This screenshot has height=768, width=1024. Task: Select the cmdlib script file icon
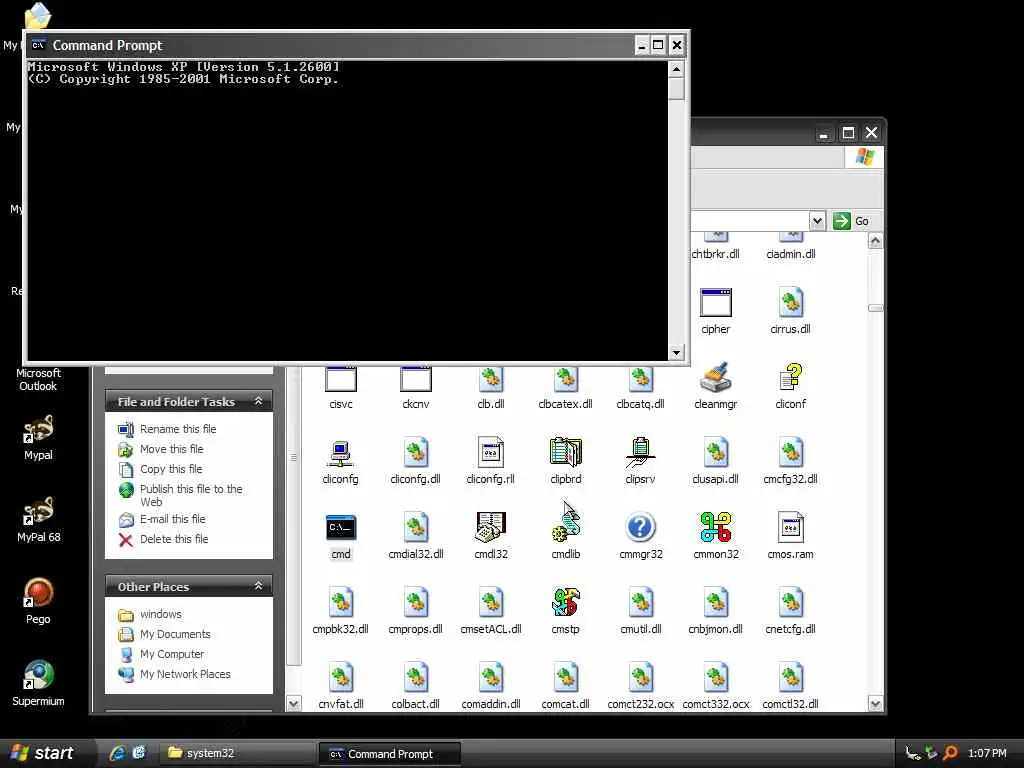566,527
